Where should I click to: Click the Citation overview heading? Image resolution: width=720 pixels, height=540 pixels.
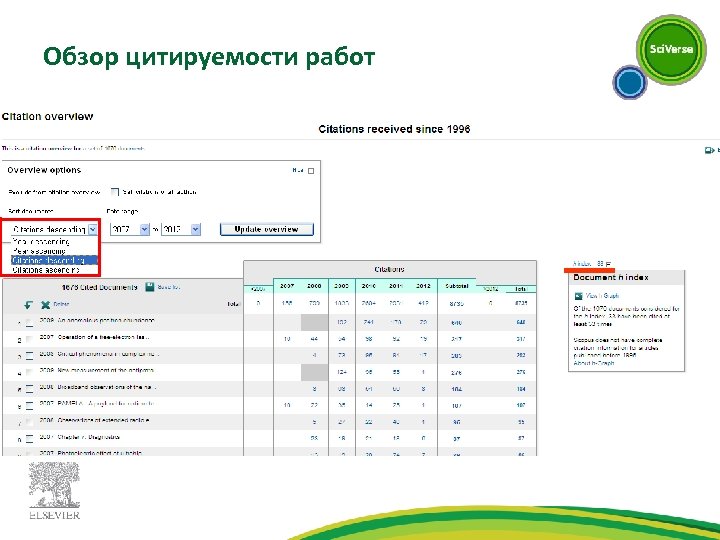(x=47, y=117)
